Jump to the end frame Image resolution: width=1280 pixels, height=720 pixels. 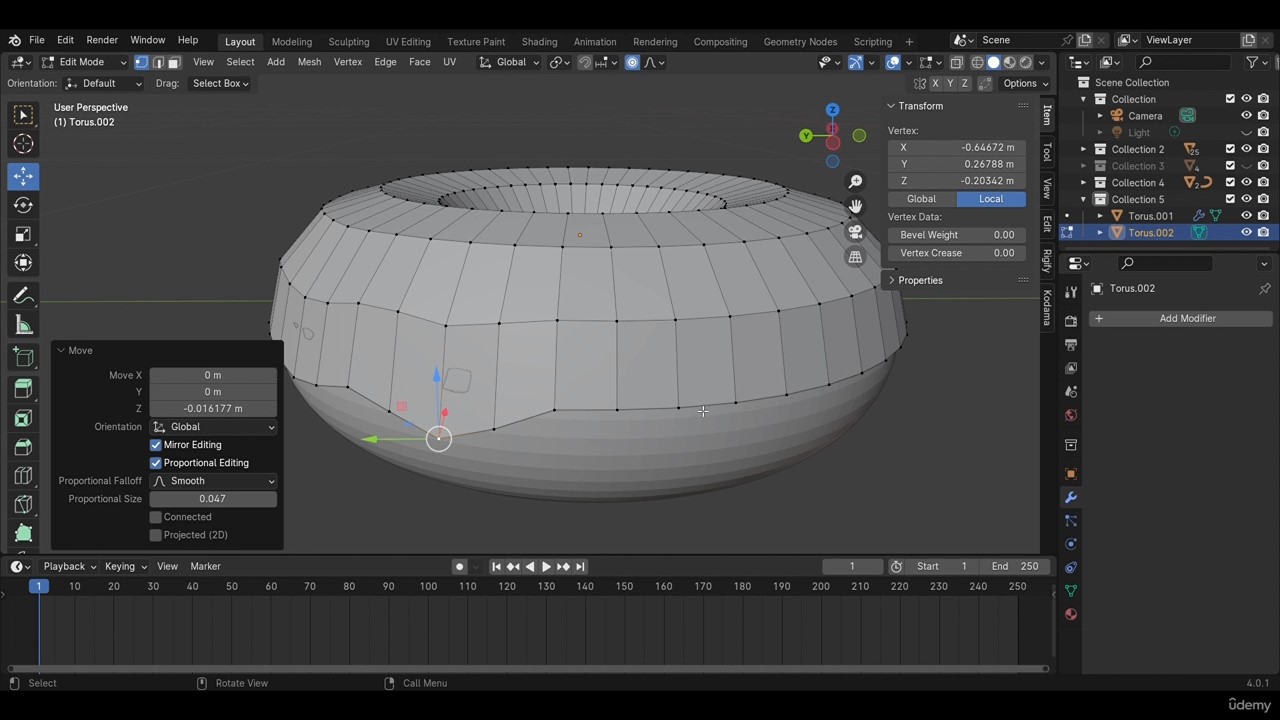[580, 567]
